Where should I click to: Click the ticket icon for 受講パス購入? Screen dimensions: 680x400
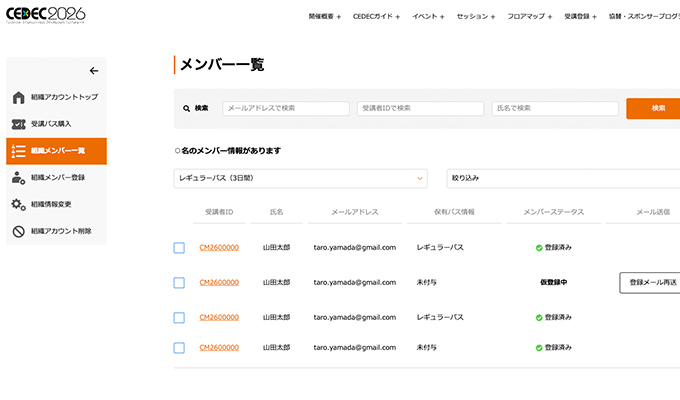18,124
